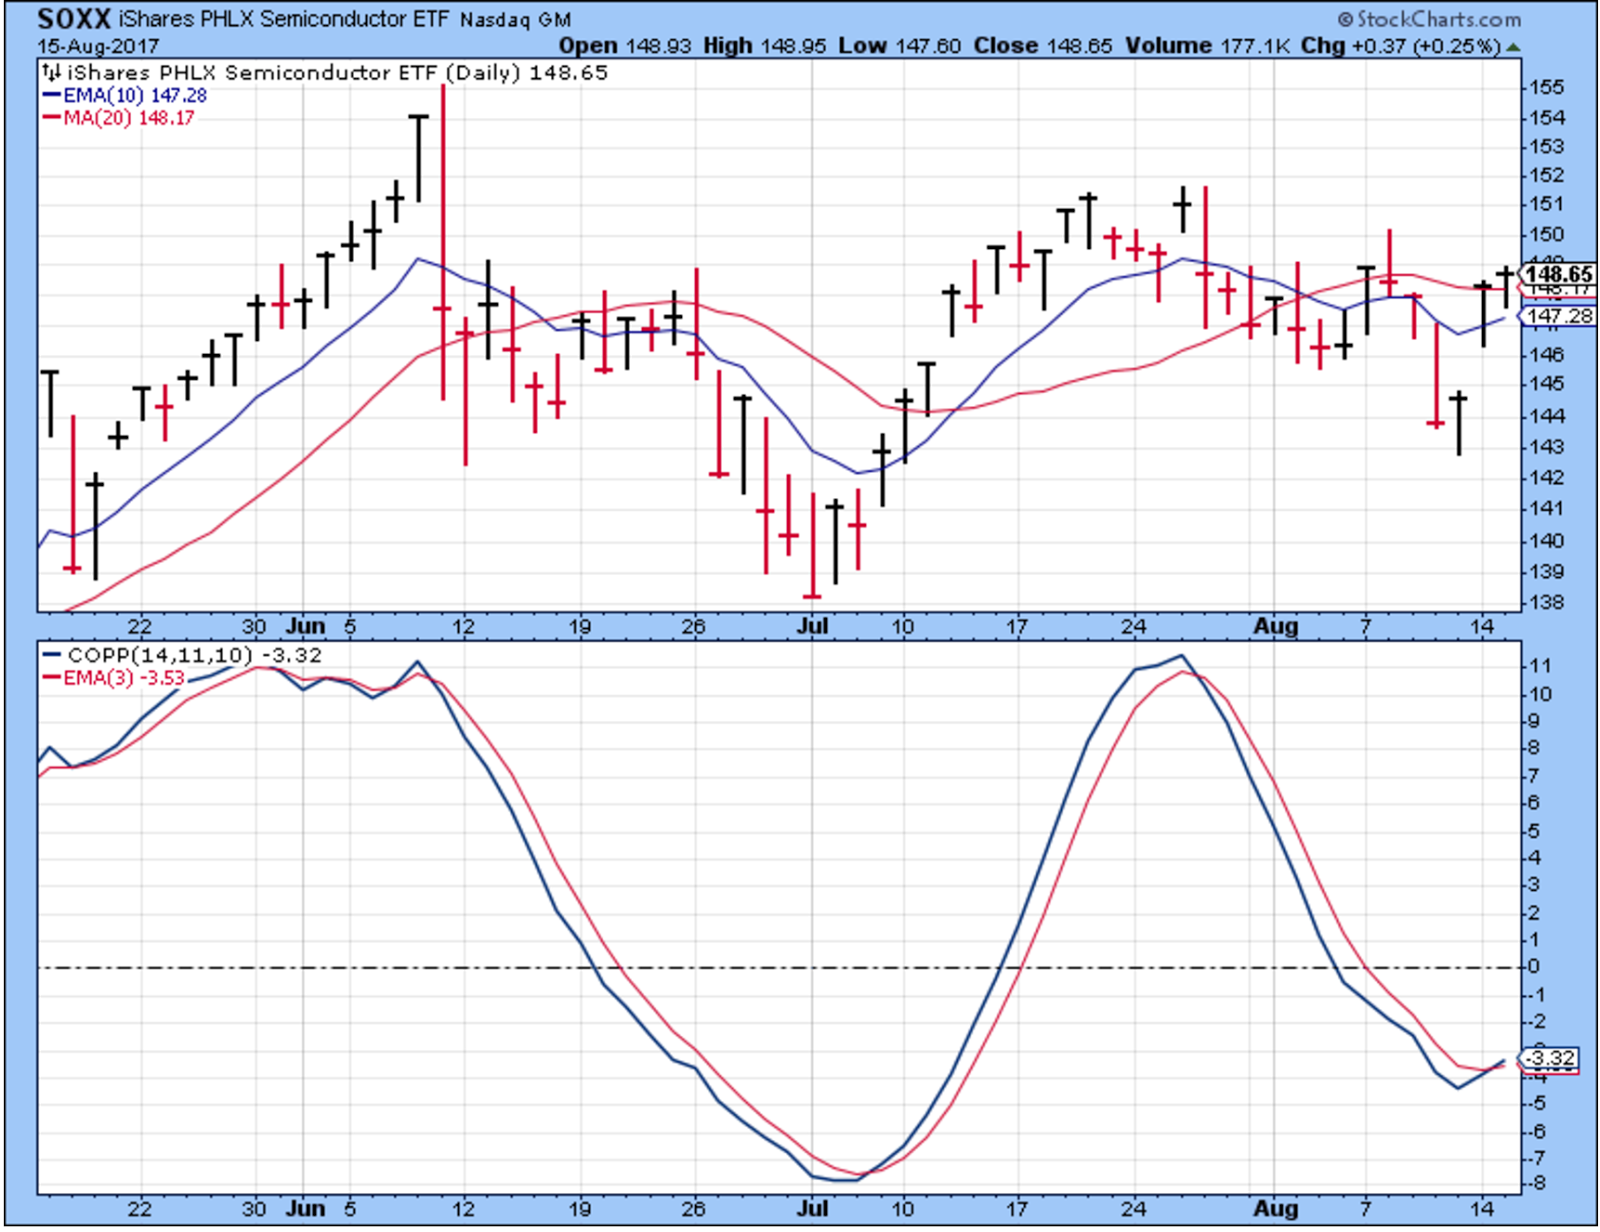Click the 'Low 147.60' value
Screen dimensions: 1600x1232
pos(900,46)
